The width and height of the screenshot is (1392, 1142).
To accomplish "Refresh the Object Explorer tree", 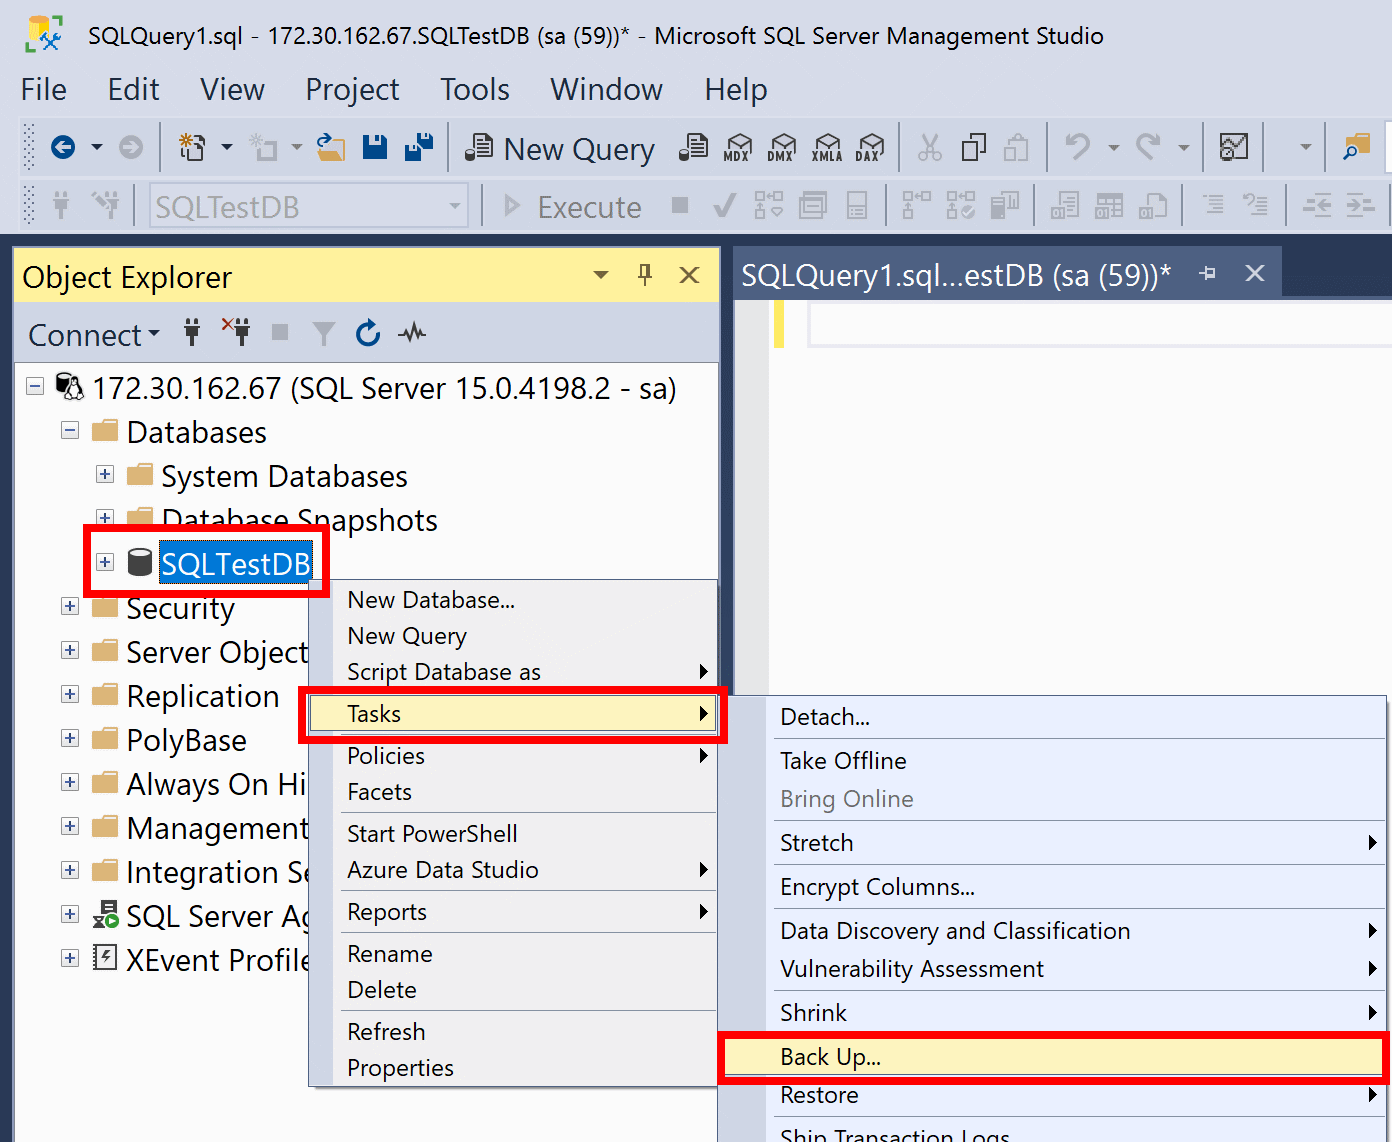I will [x=367, y=333].
